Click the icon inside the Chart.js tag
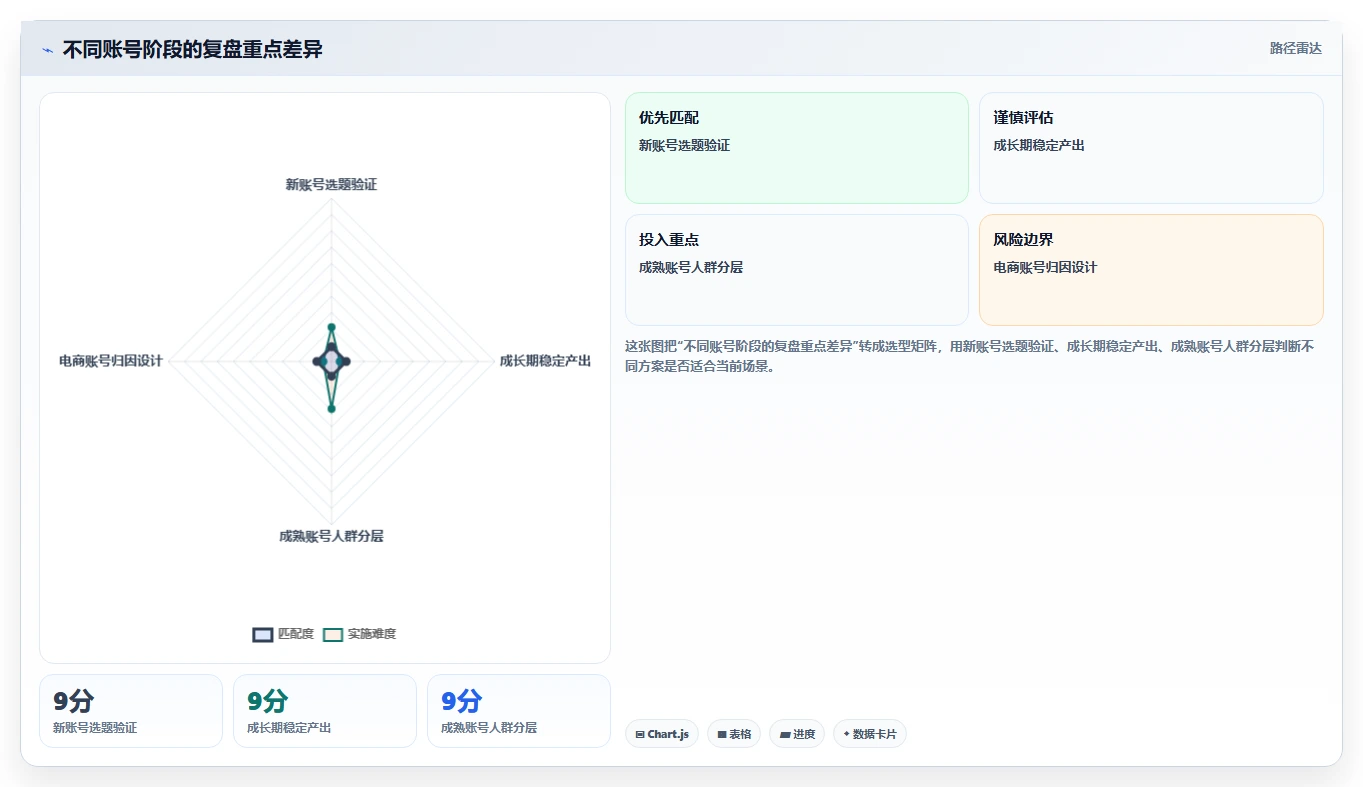Image resolution: width=1363 pixels, height=787 pixels. [x=640, y=735]
